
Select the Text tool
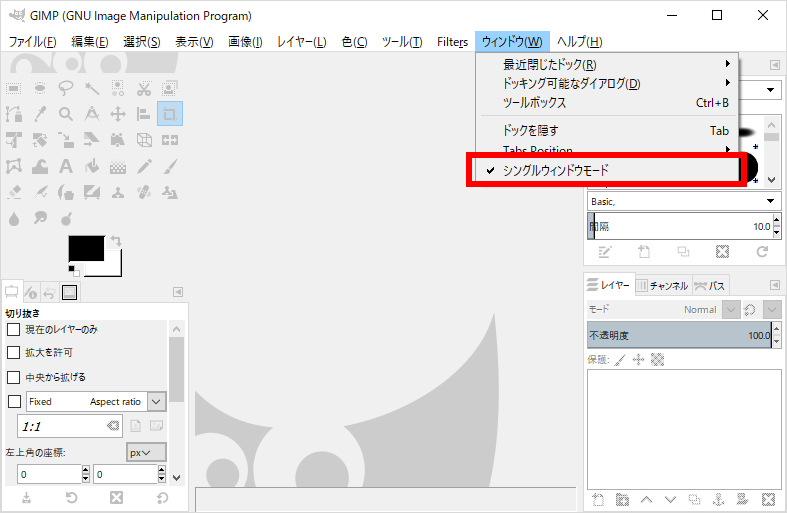coord(66,166)
